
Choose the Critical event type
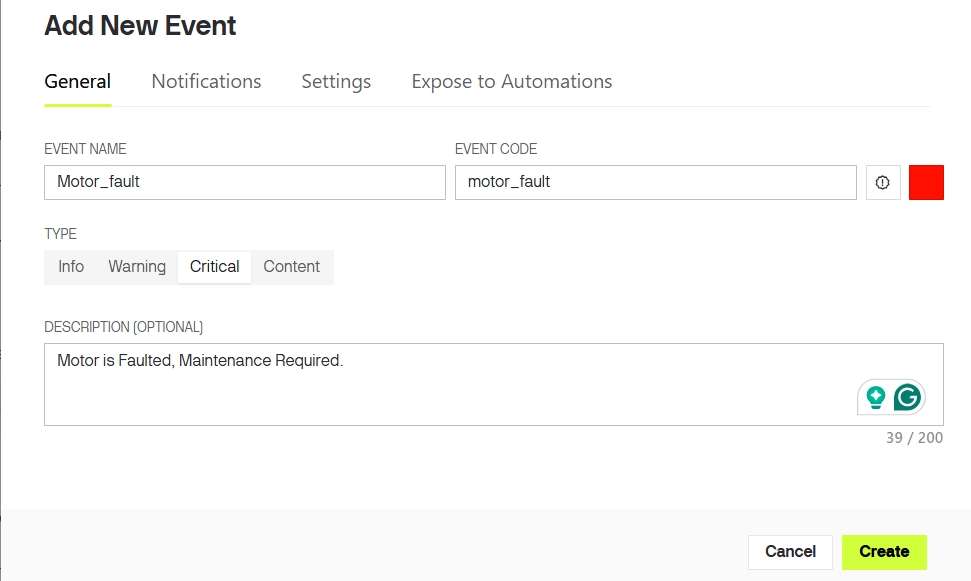point(214,267)
